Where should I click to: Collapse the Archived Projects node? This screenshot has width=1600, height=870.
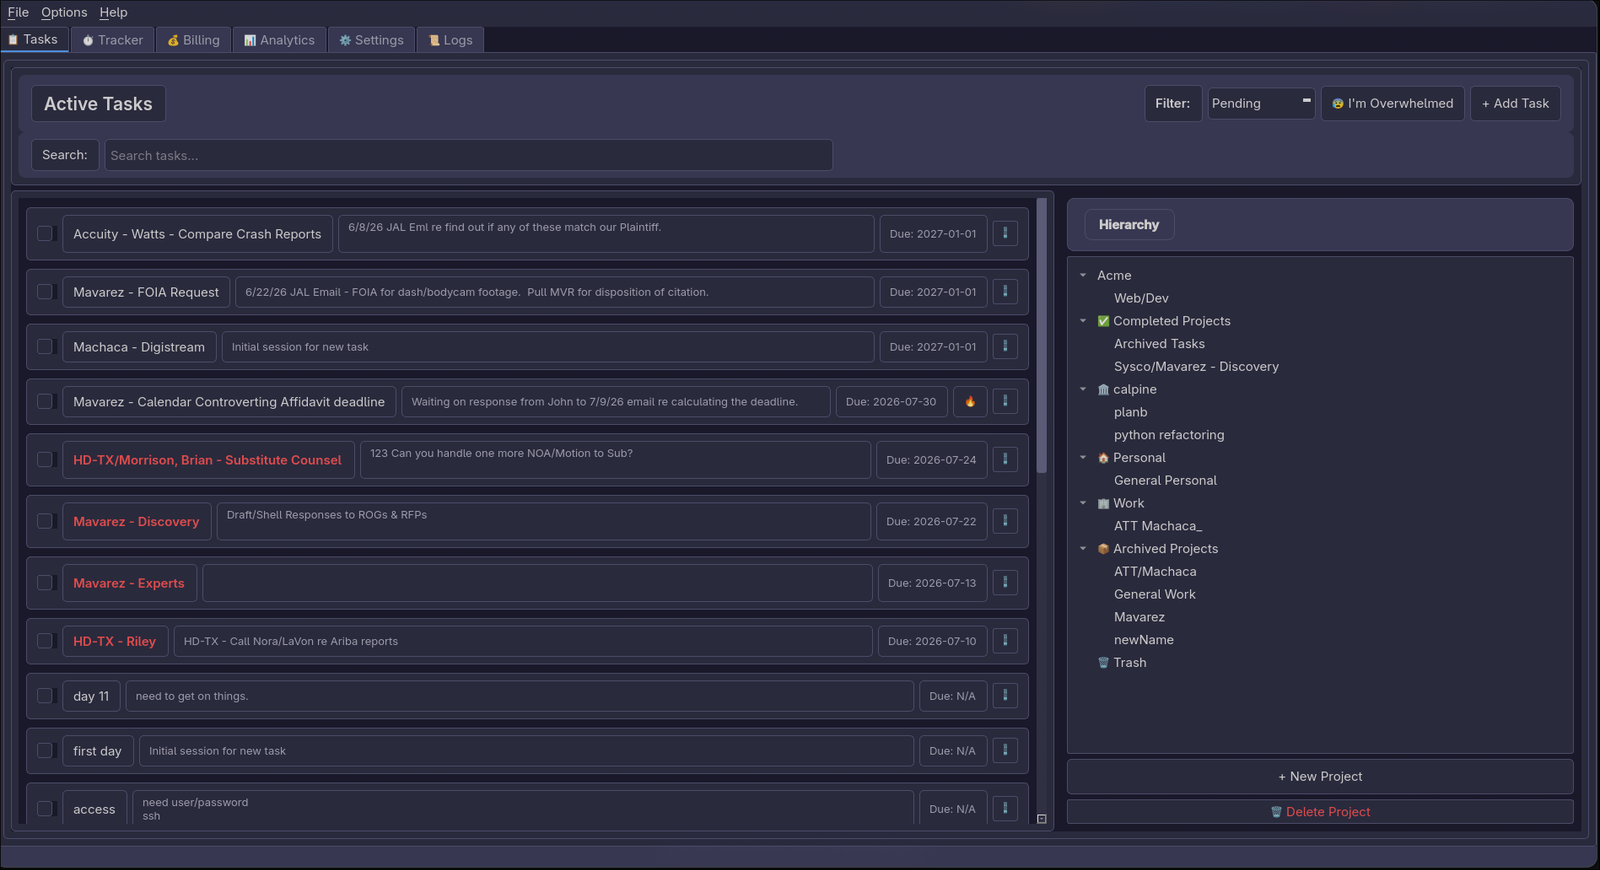click(x=1083, y=548)
